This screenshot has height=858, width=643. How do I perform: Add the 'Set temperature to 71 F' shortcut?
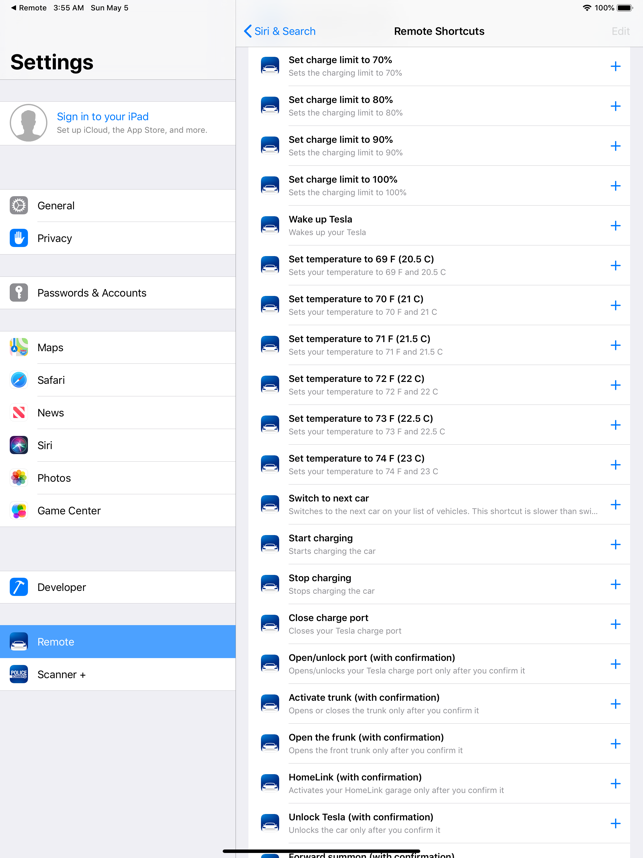click(x=615, y=345)
